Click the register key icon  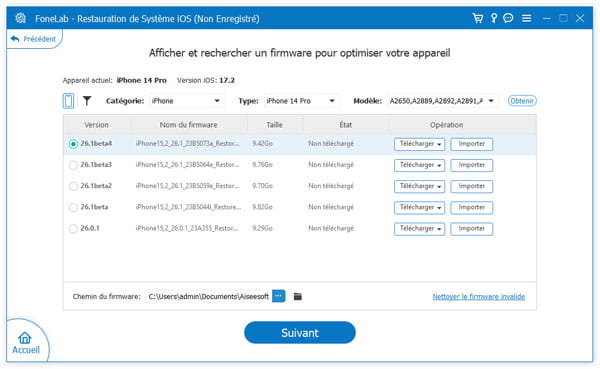(494, 18)
